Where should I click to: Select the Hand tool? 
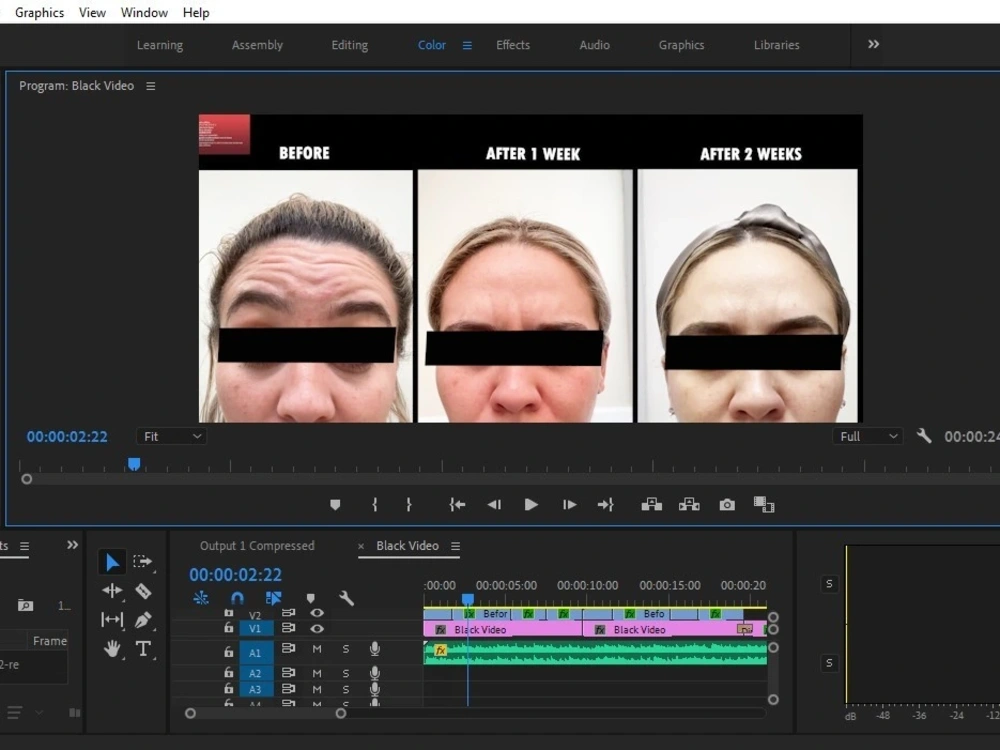point(112,649)
